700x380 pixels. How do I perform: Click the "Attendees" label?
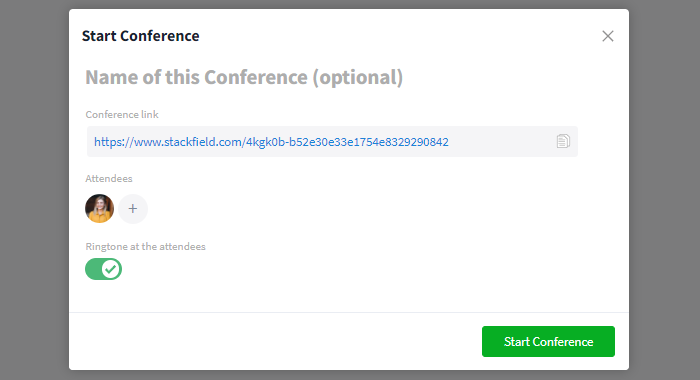109,179
